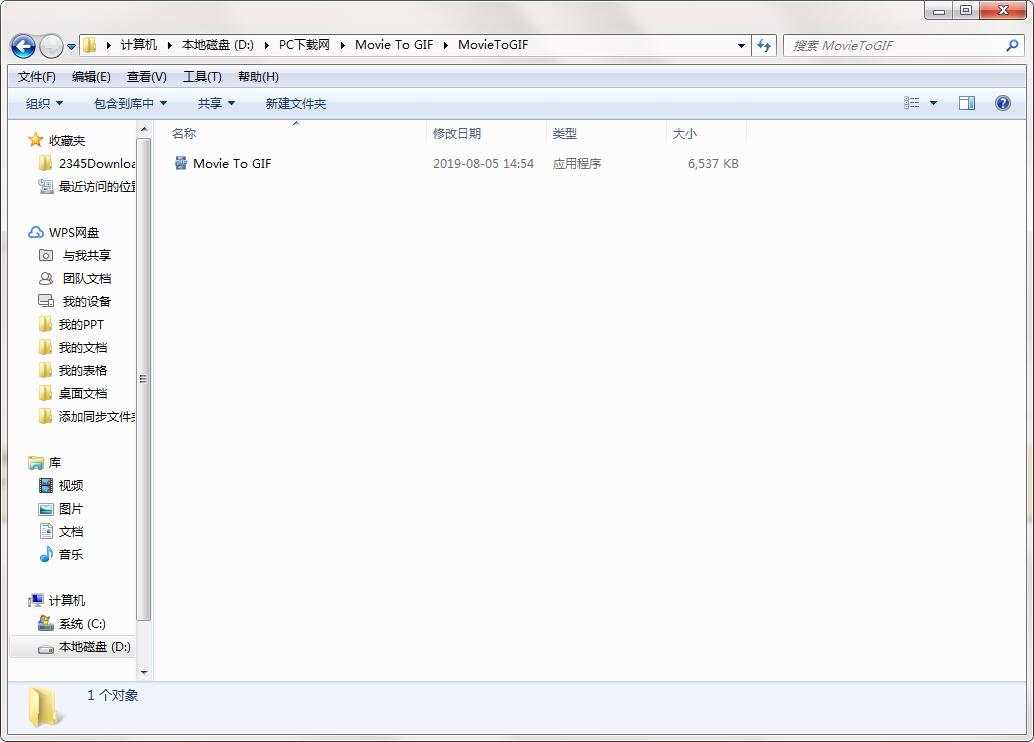The height and width of the screenshot is (742, 1034).
Task: Click the 新建文件夹 button
Action: pos(295,103)
